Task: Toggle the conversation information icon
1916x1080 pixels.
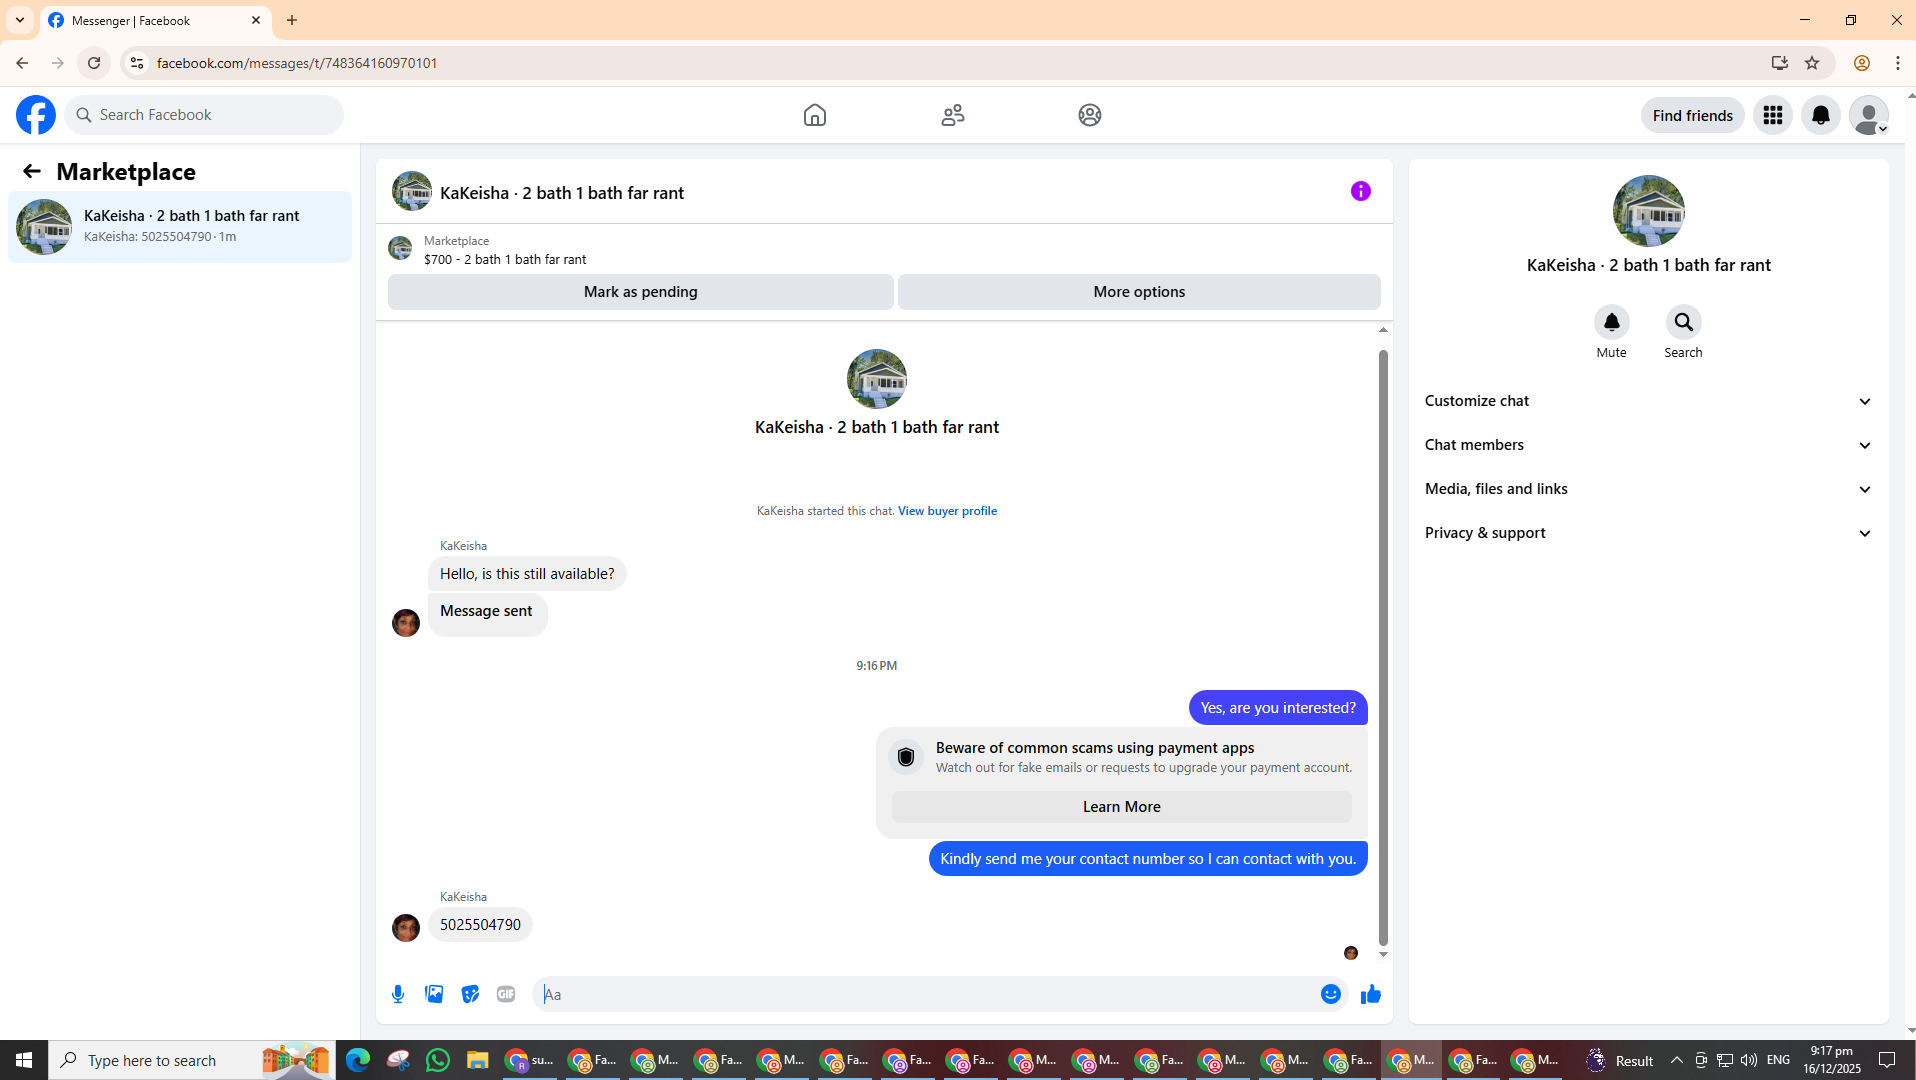Action: [1361, 191]
